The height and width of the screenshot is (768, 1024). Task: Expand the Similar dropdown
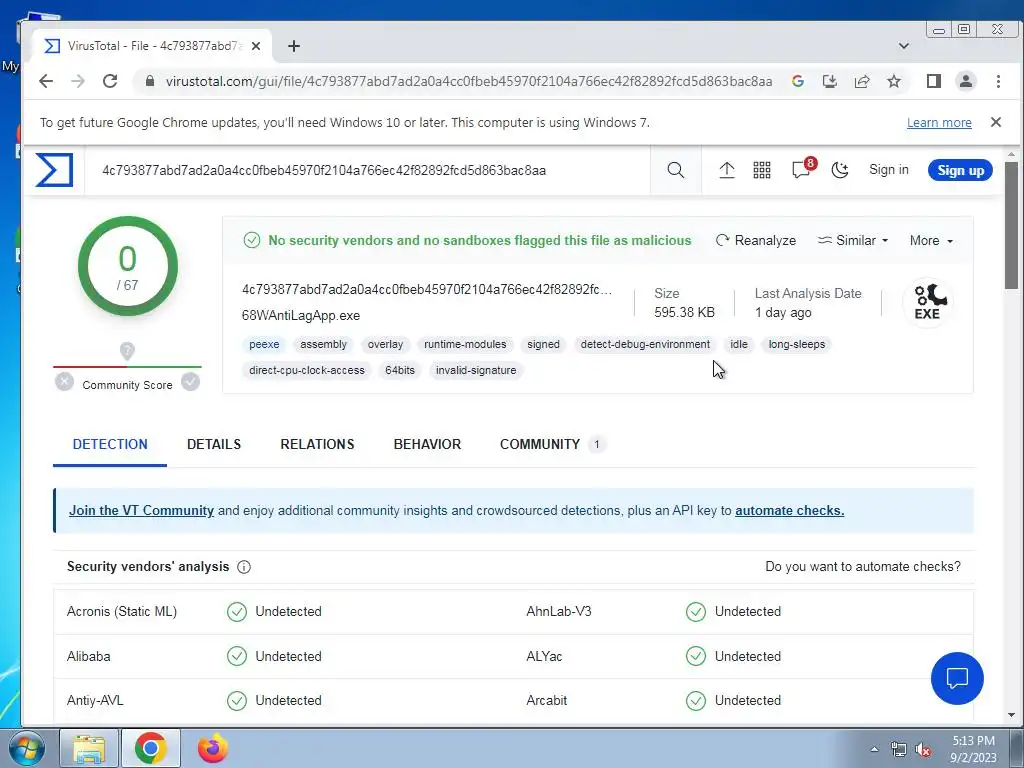[x=853, y=240]
